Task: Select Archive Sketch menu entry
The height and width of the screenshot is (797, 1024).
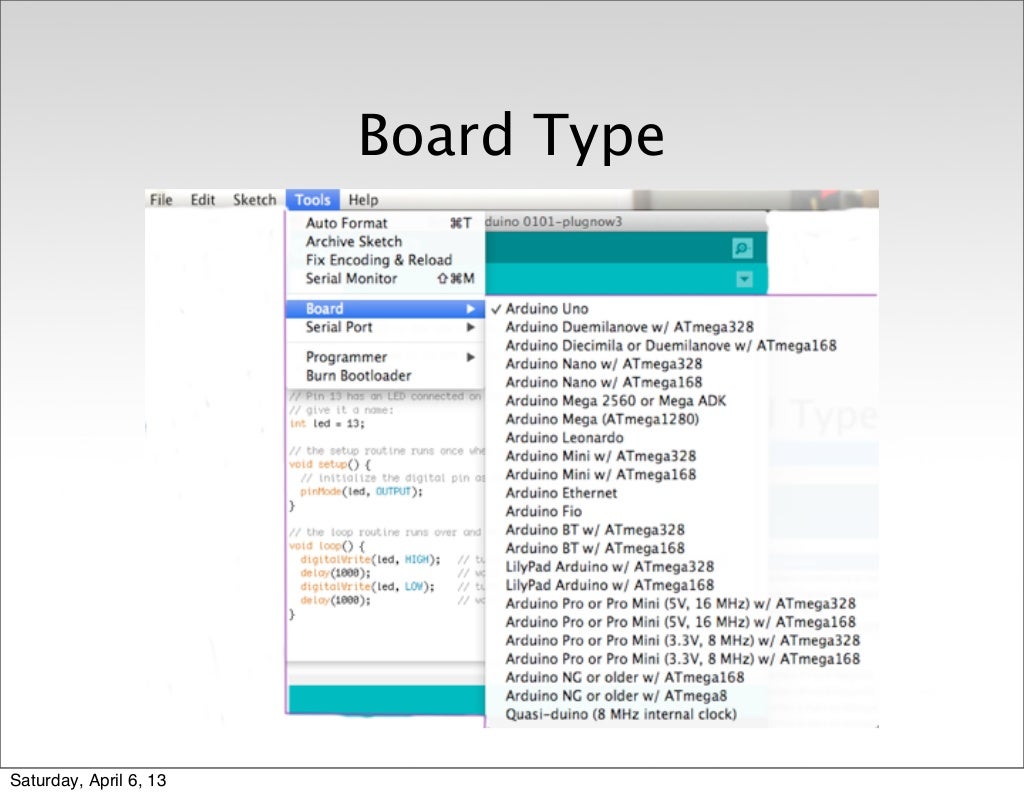Action: pyautogui.click(x=385, y=242)
